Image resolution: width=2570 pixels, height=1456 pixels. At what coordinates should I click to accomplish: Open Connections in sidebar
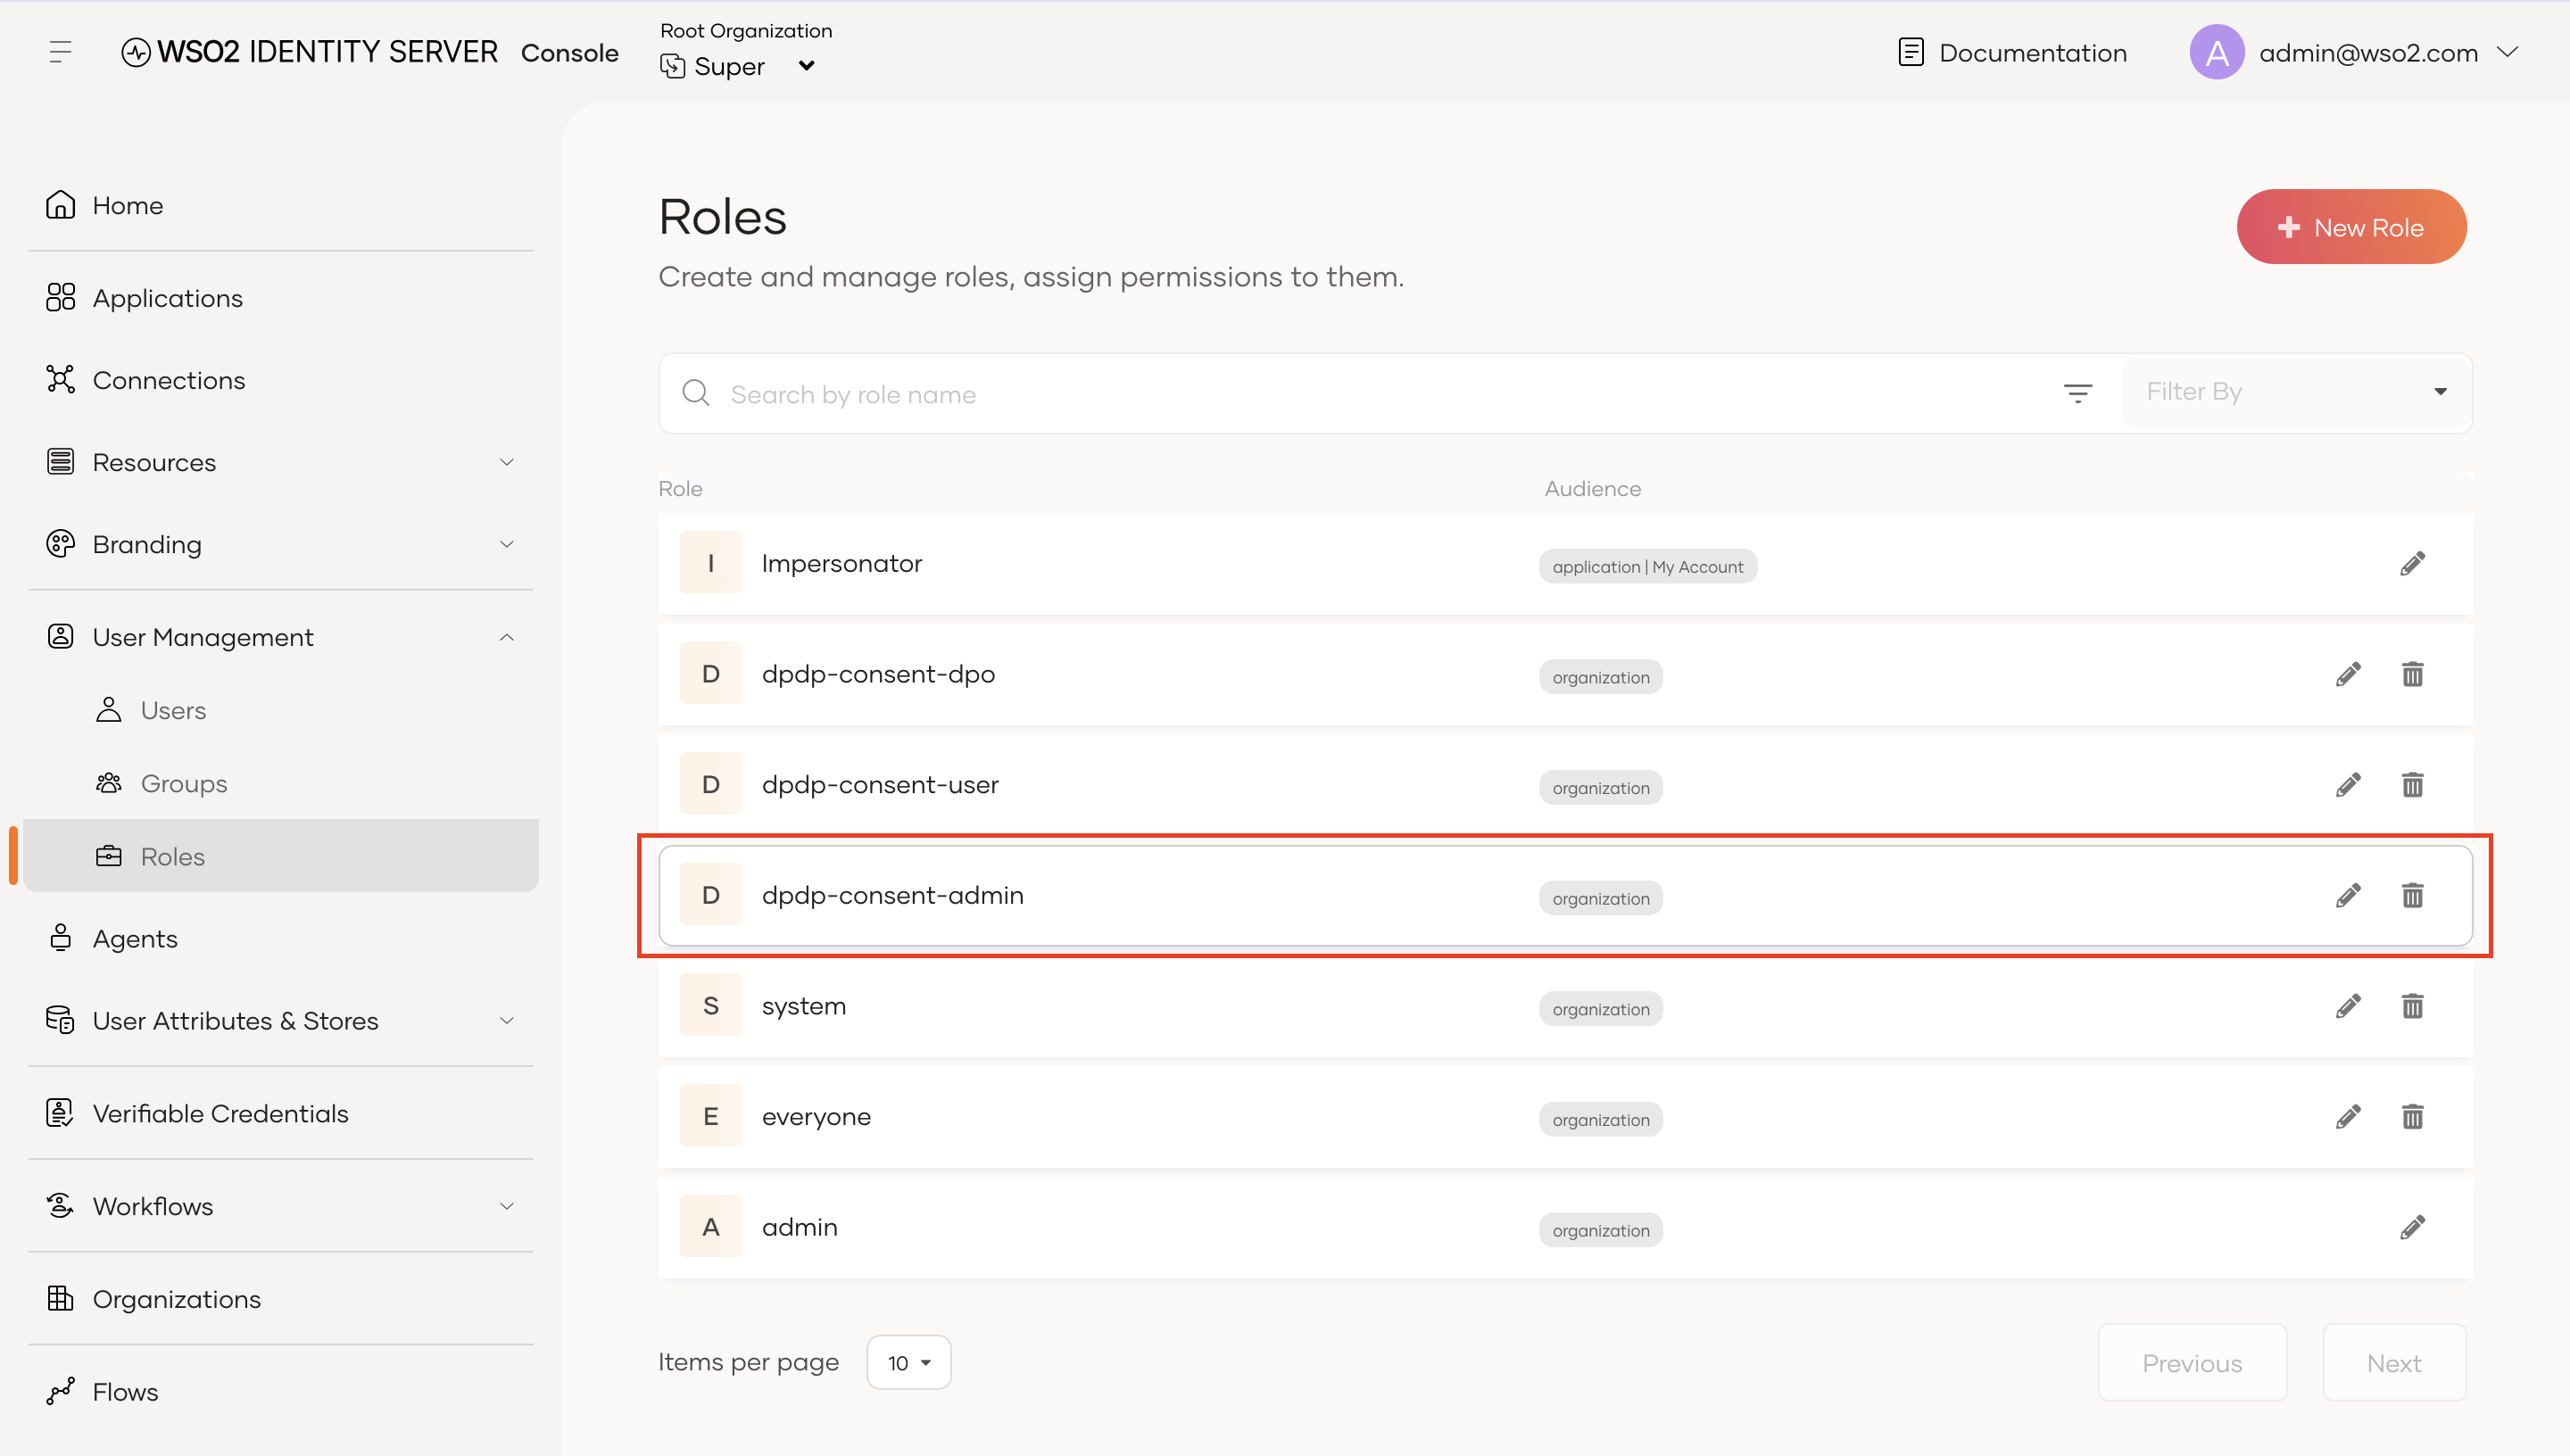(281, 380)
